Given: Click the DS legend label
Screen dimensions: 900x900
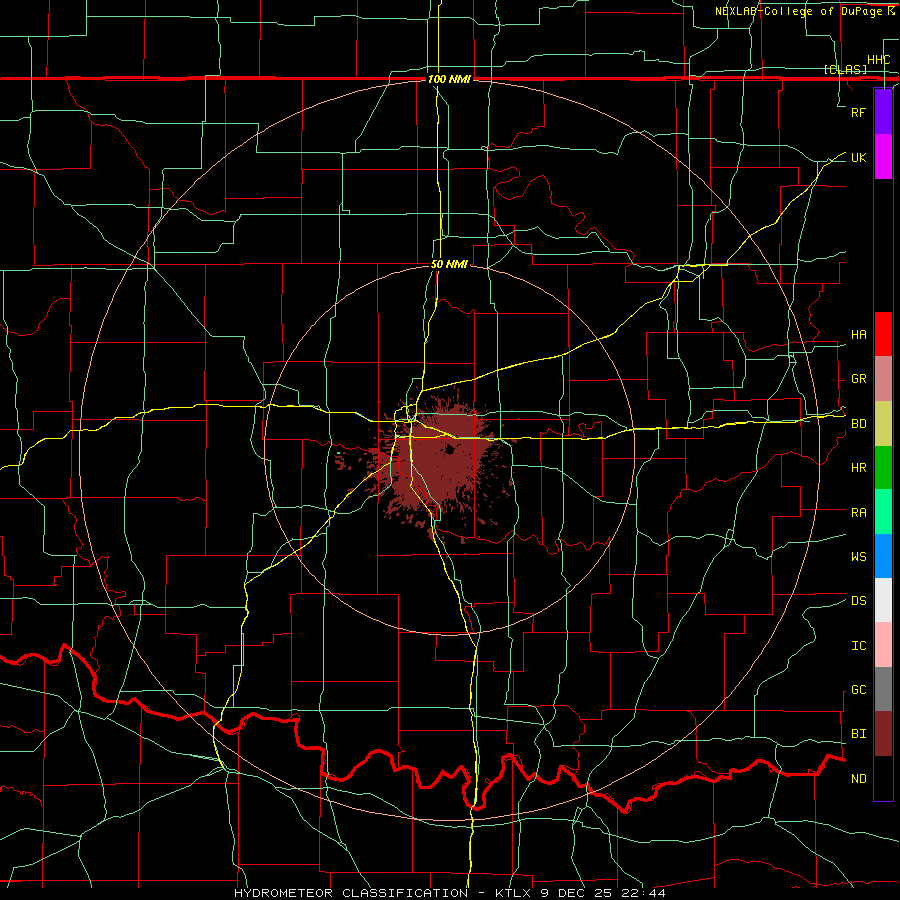Looking at the screenshot, I should (858, 601).
